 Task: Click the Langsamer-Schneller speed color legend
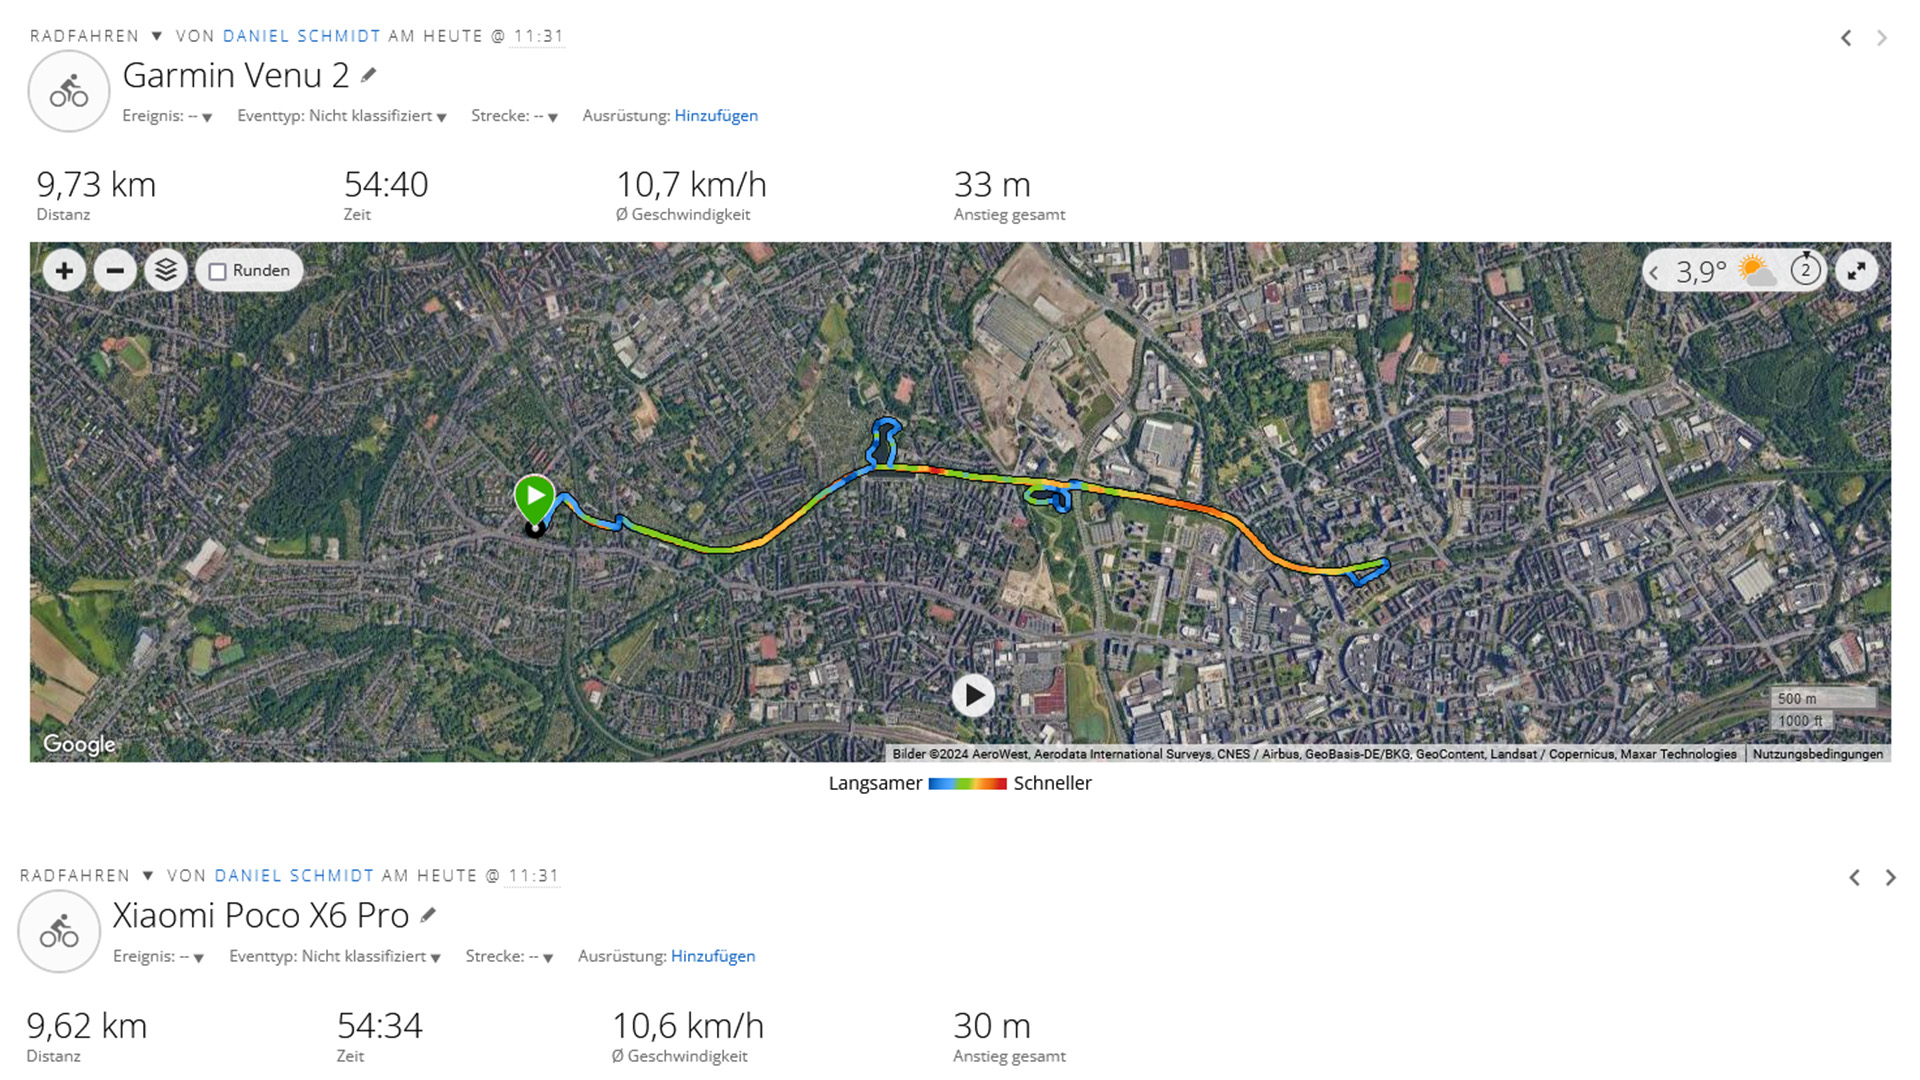[x=967, y=784]
